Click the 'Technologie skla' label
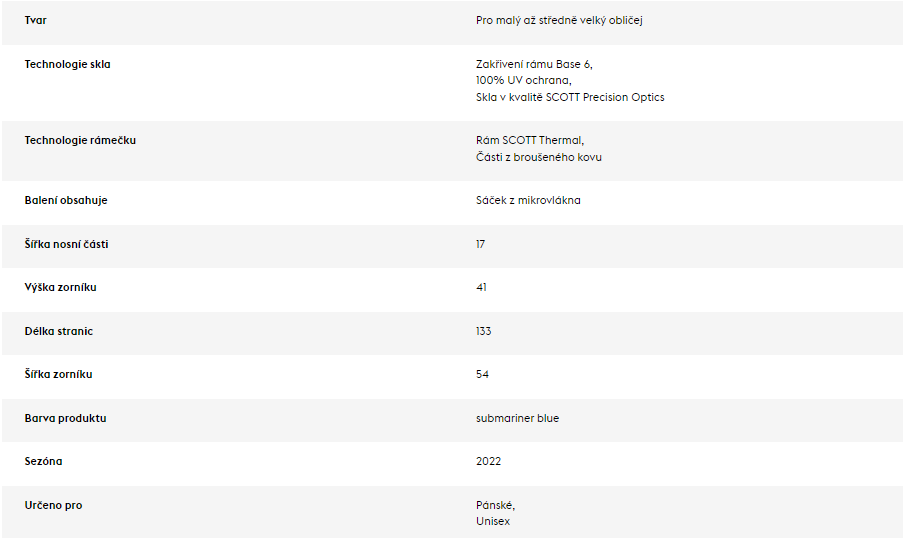 [67, 64]
